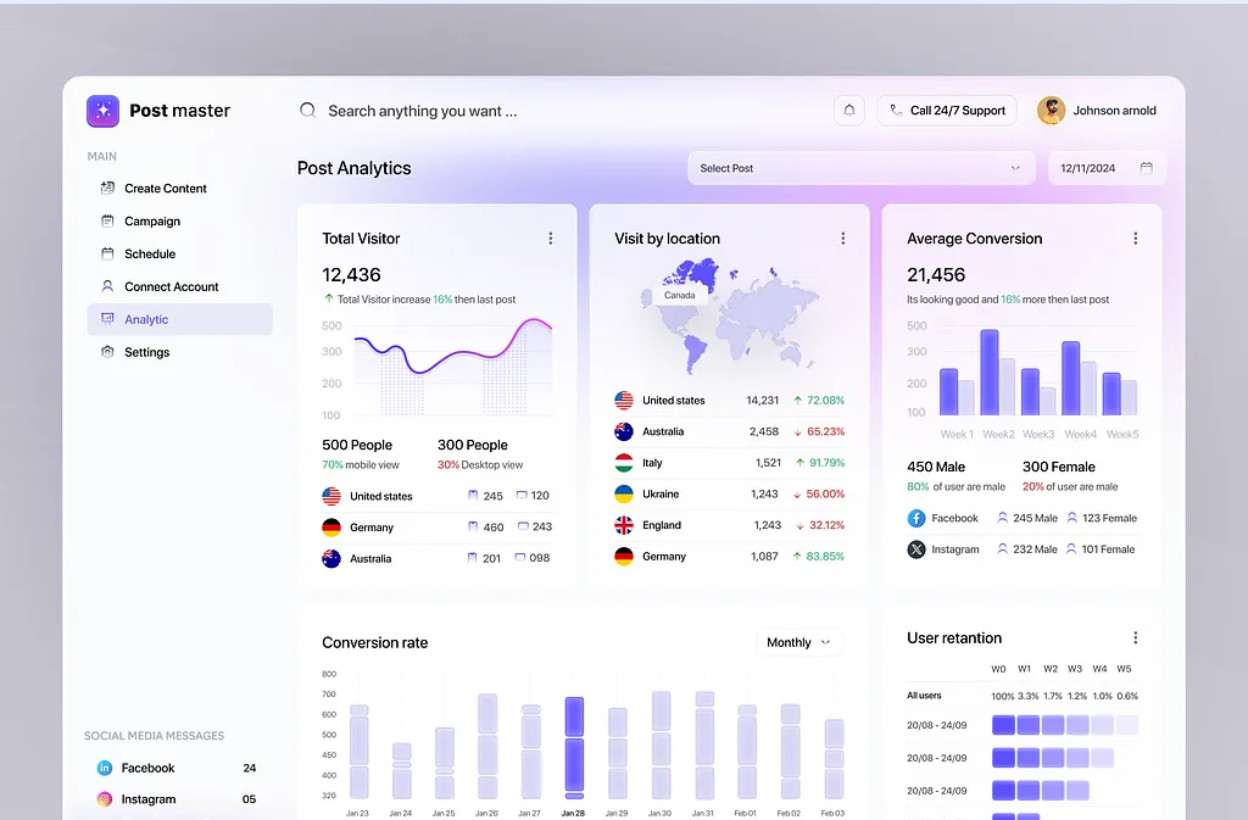Click the Post master logo icon
1248x820 pixels.
coord(103,111)
